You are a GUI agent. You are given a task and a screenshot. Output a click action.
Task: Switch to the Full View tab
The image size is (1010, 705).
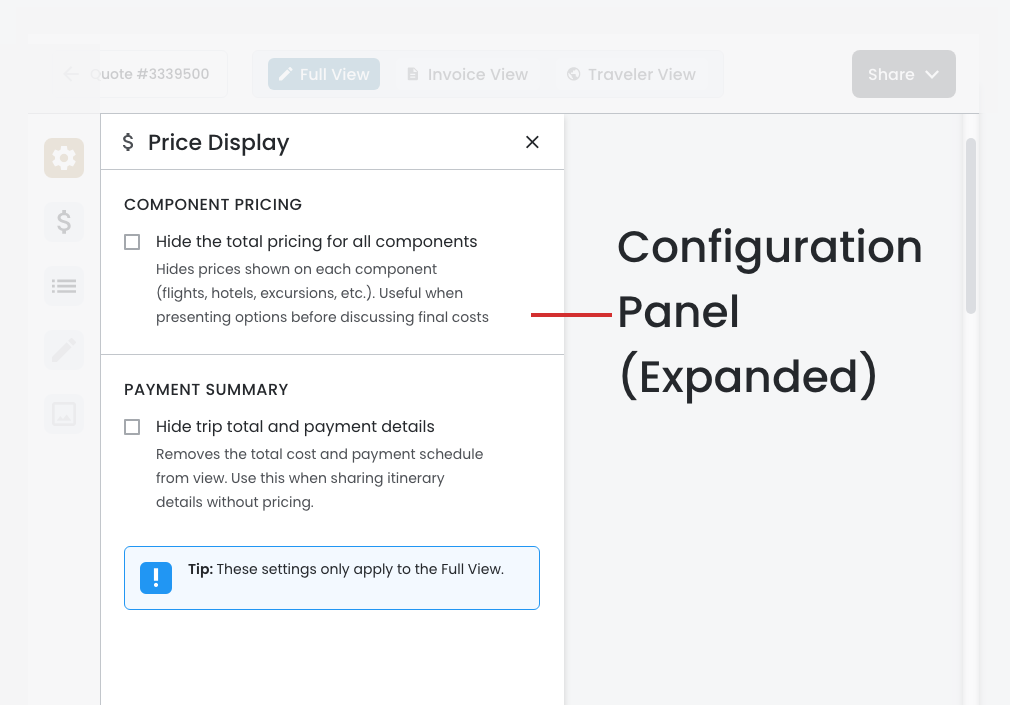click(x=323, y=74)
